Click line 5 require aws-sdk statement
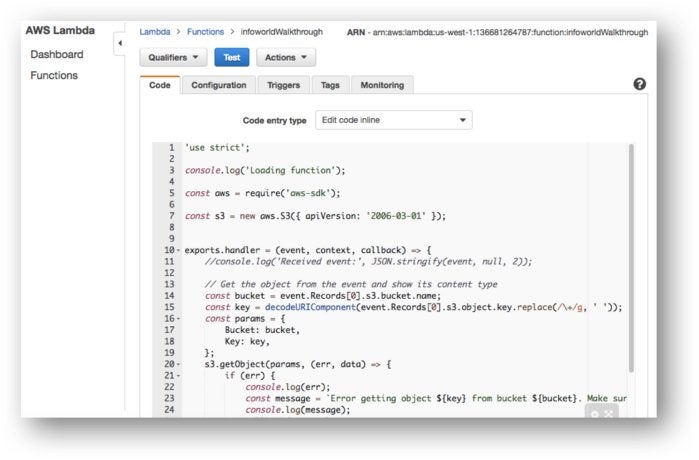The height and width of the screenshot is (460, 699). (263, 193)
